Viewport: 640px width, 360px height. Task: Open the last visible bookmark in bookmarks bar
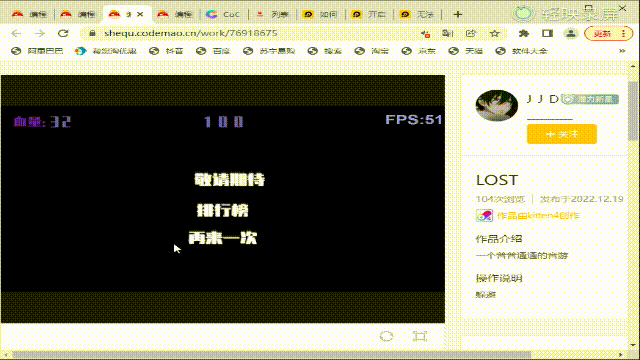(x=522, y=51)
